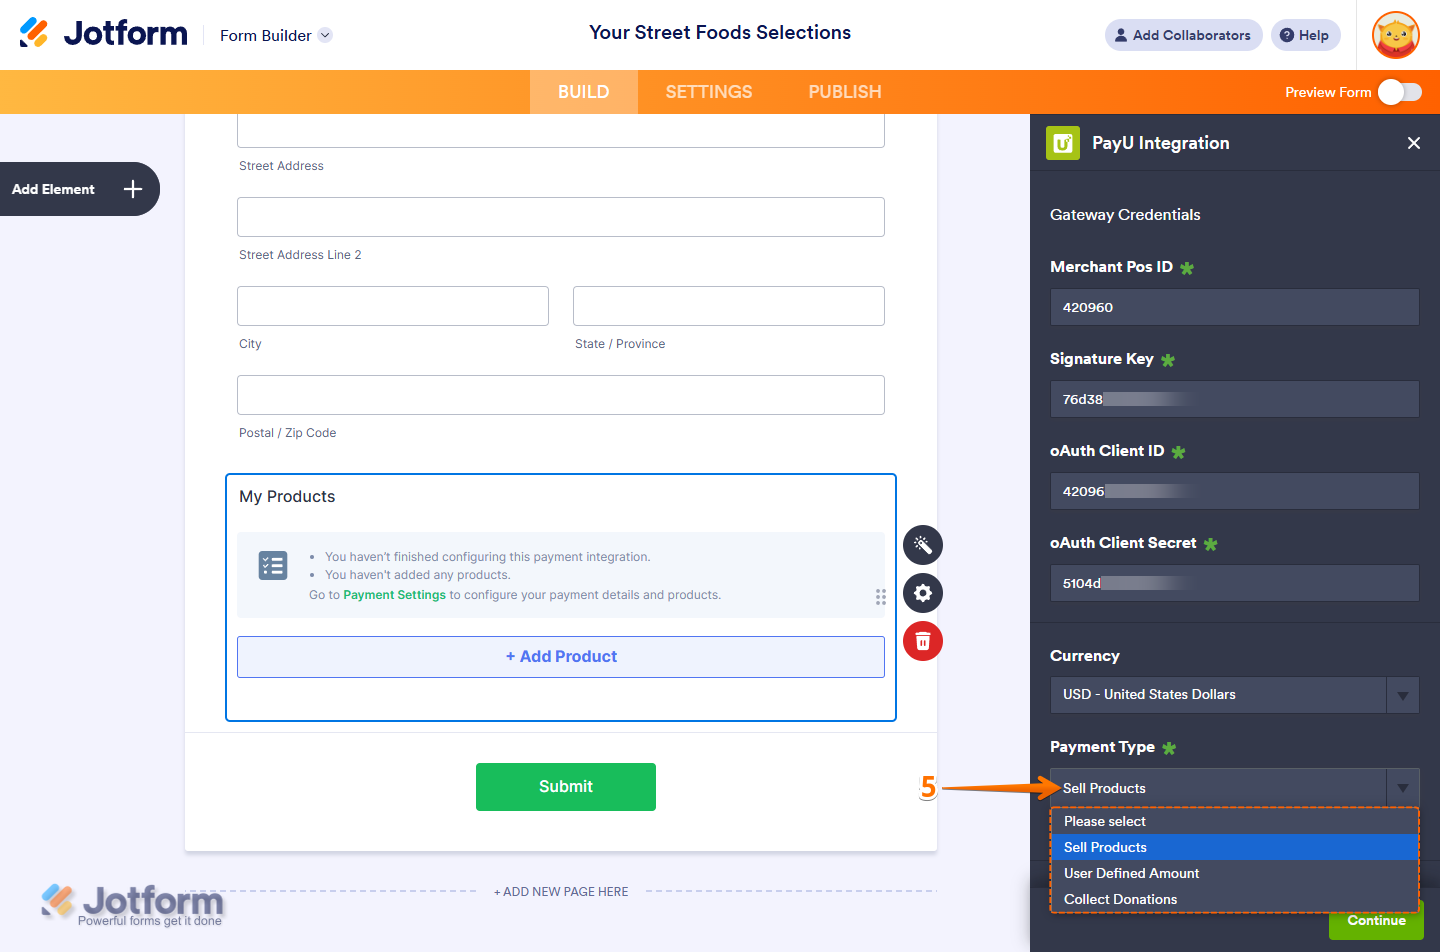Delete My Products field using trash icon

pos(922,641)
